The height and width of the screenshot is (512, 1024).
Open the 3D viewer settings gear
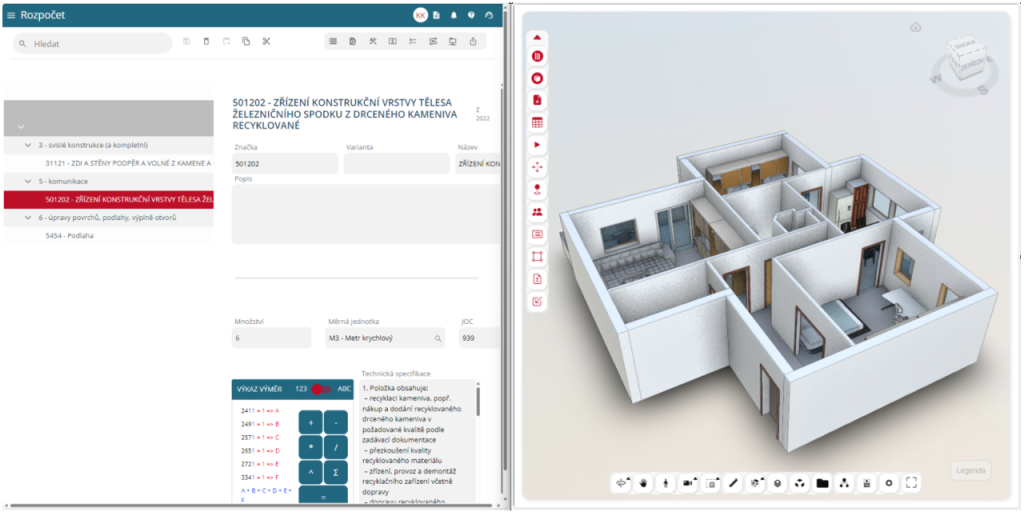click(888, 483)
